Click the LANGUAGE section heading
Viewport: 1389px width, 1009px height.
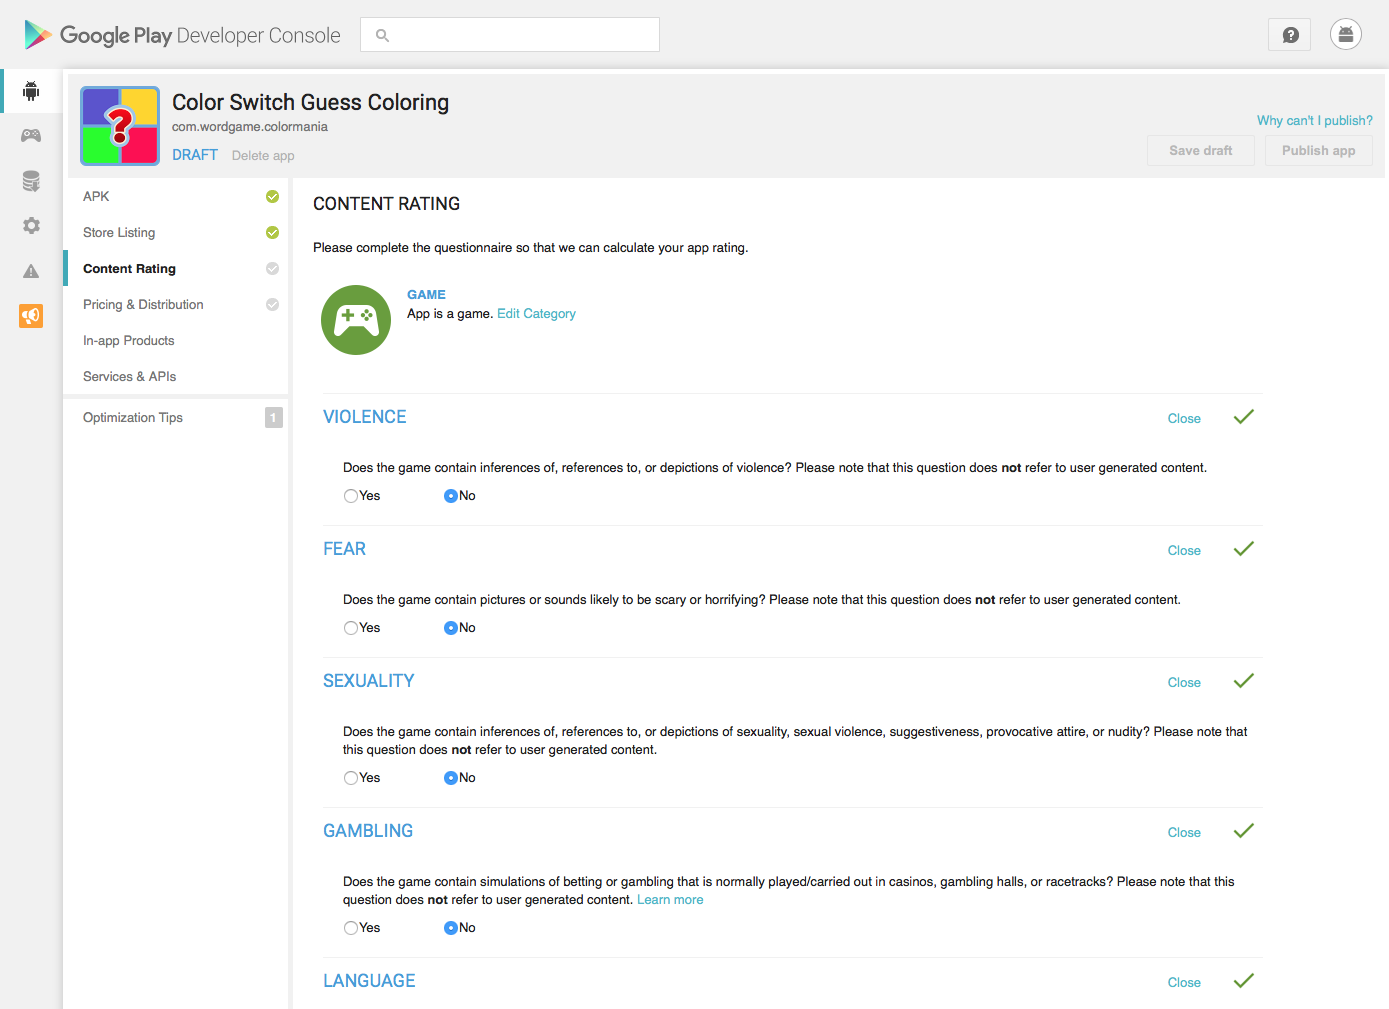point(369,981)
